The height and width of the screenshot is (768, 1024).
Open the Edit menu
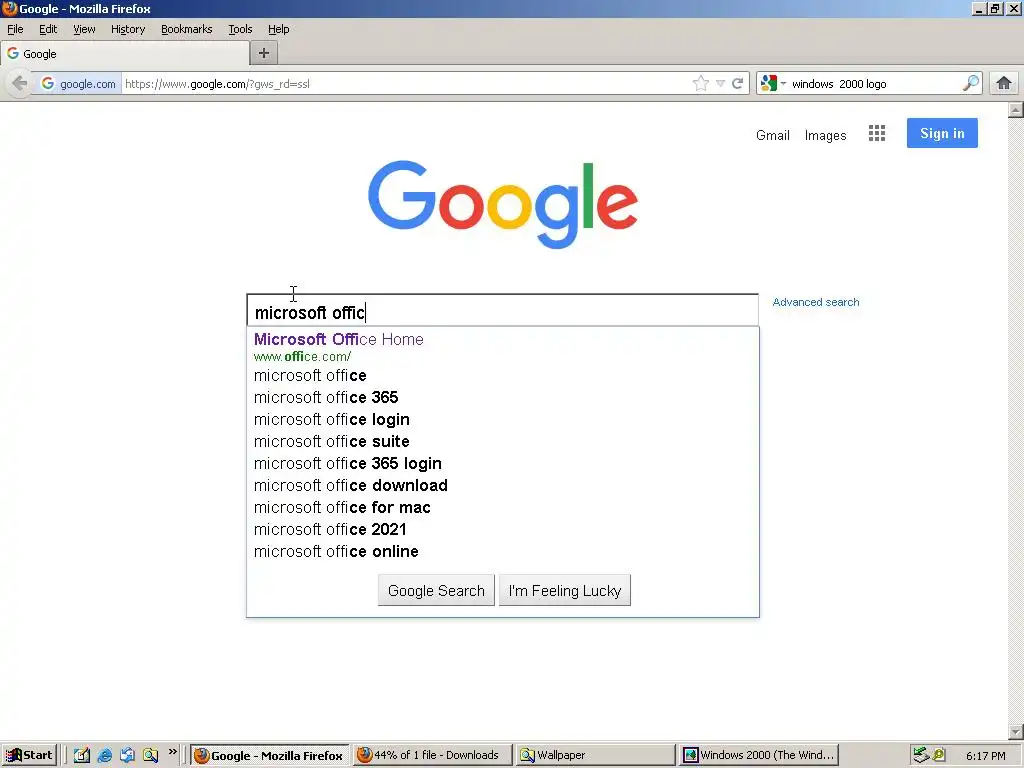point(48,29)
